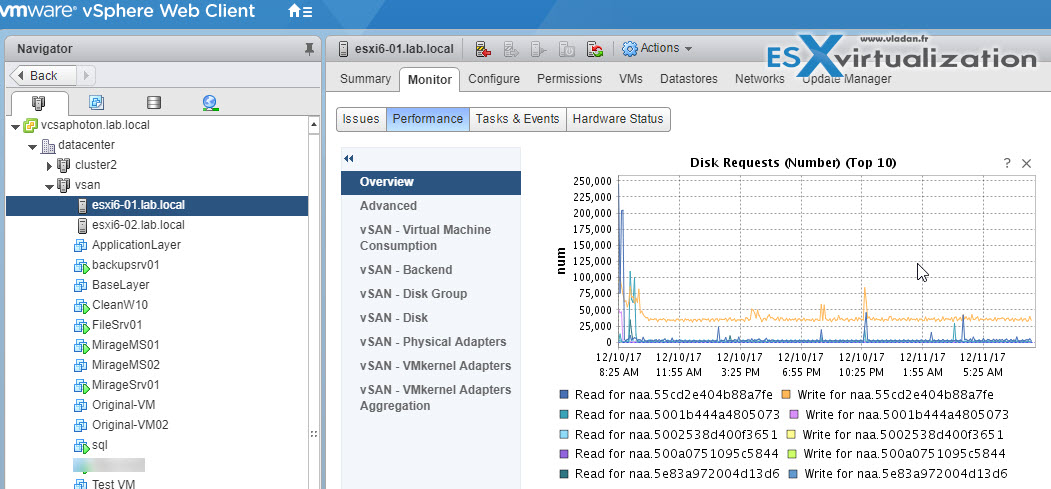Screen dimensions: 1051x489
Task: Open the VMs tab
Action: click(x=631, y=79)
